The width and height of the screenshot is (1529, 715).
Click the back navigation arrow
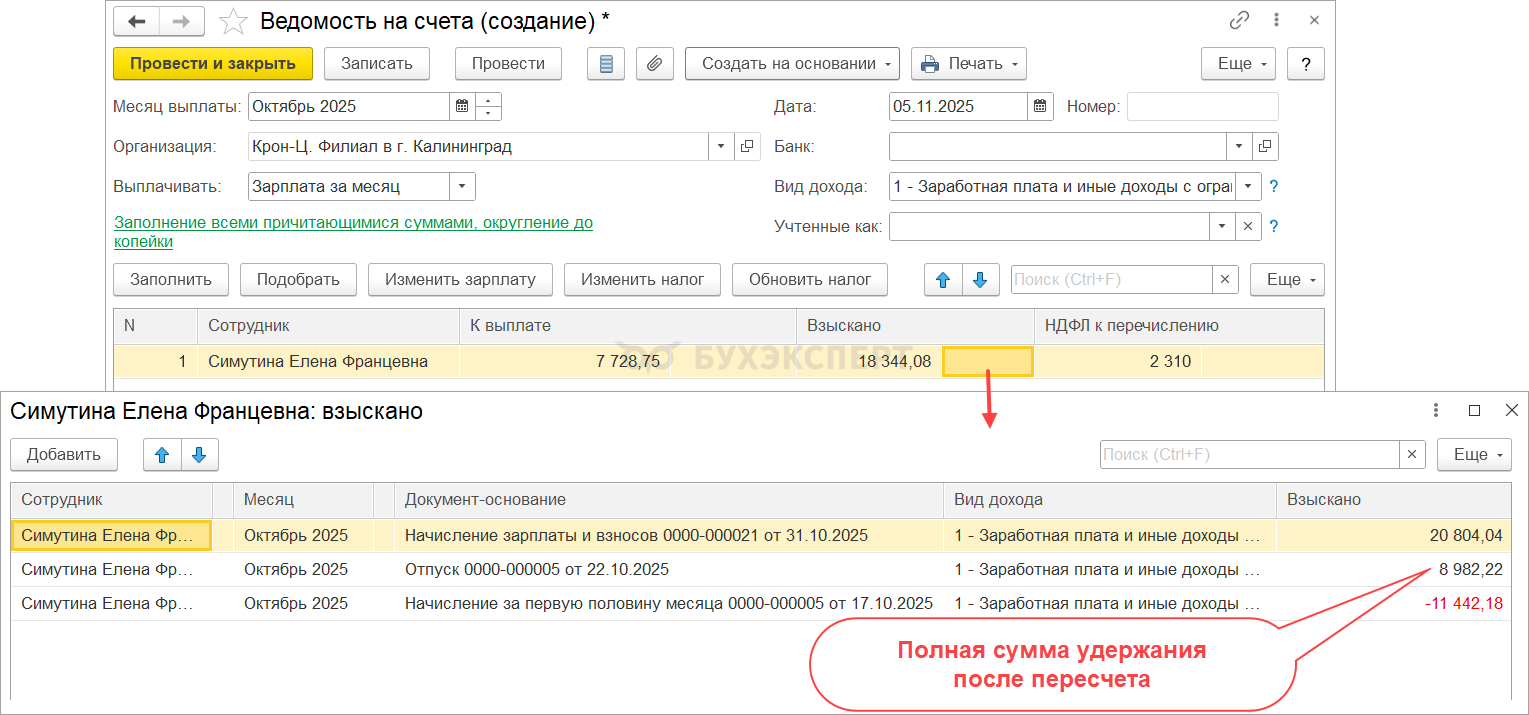136,21
